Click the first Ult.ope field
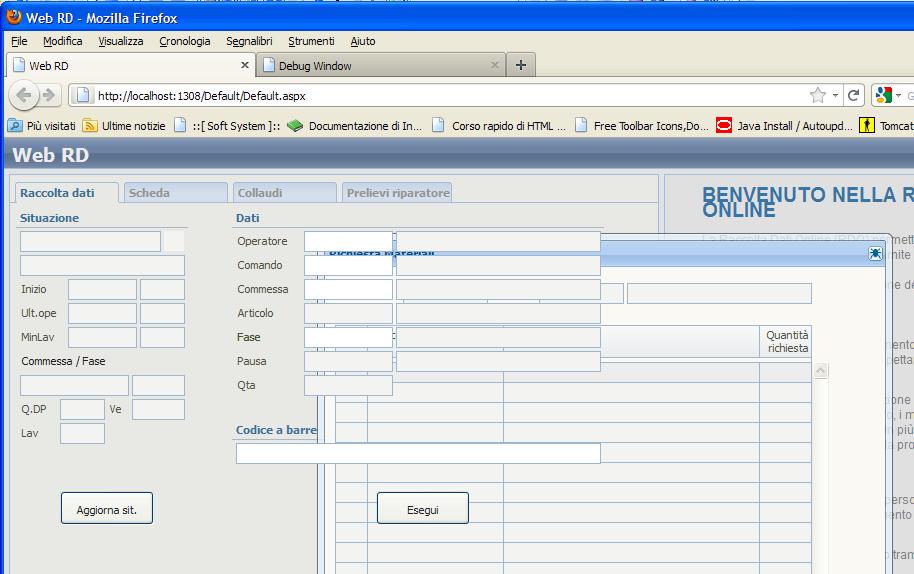Screen dimensions: 914x574 (x=103, y=313)
